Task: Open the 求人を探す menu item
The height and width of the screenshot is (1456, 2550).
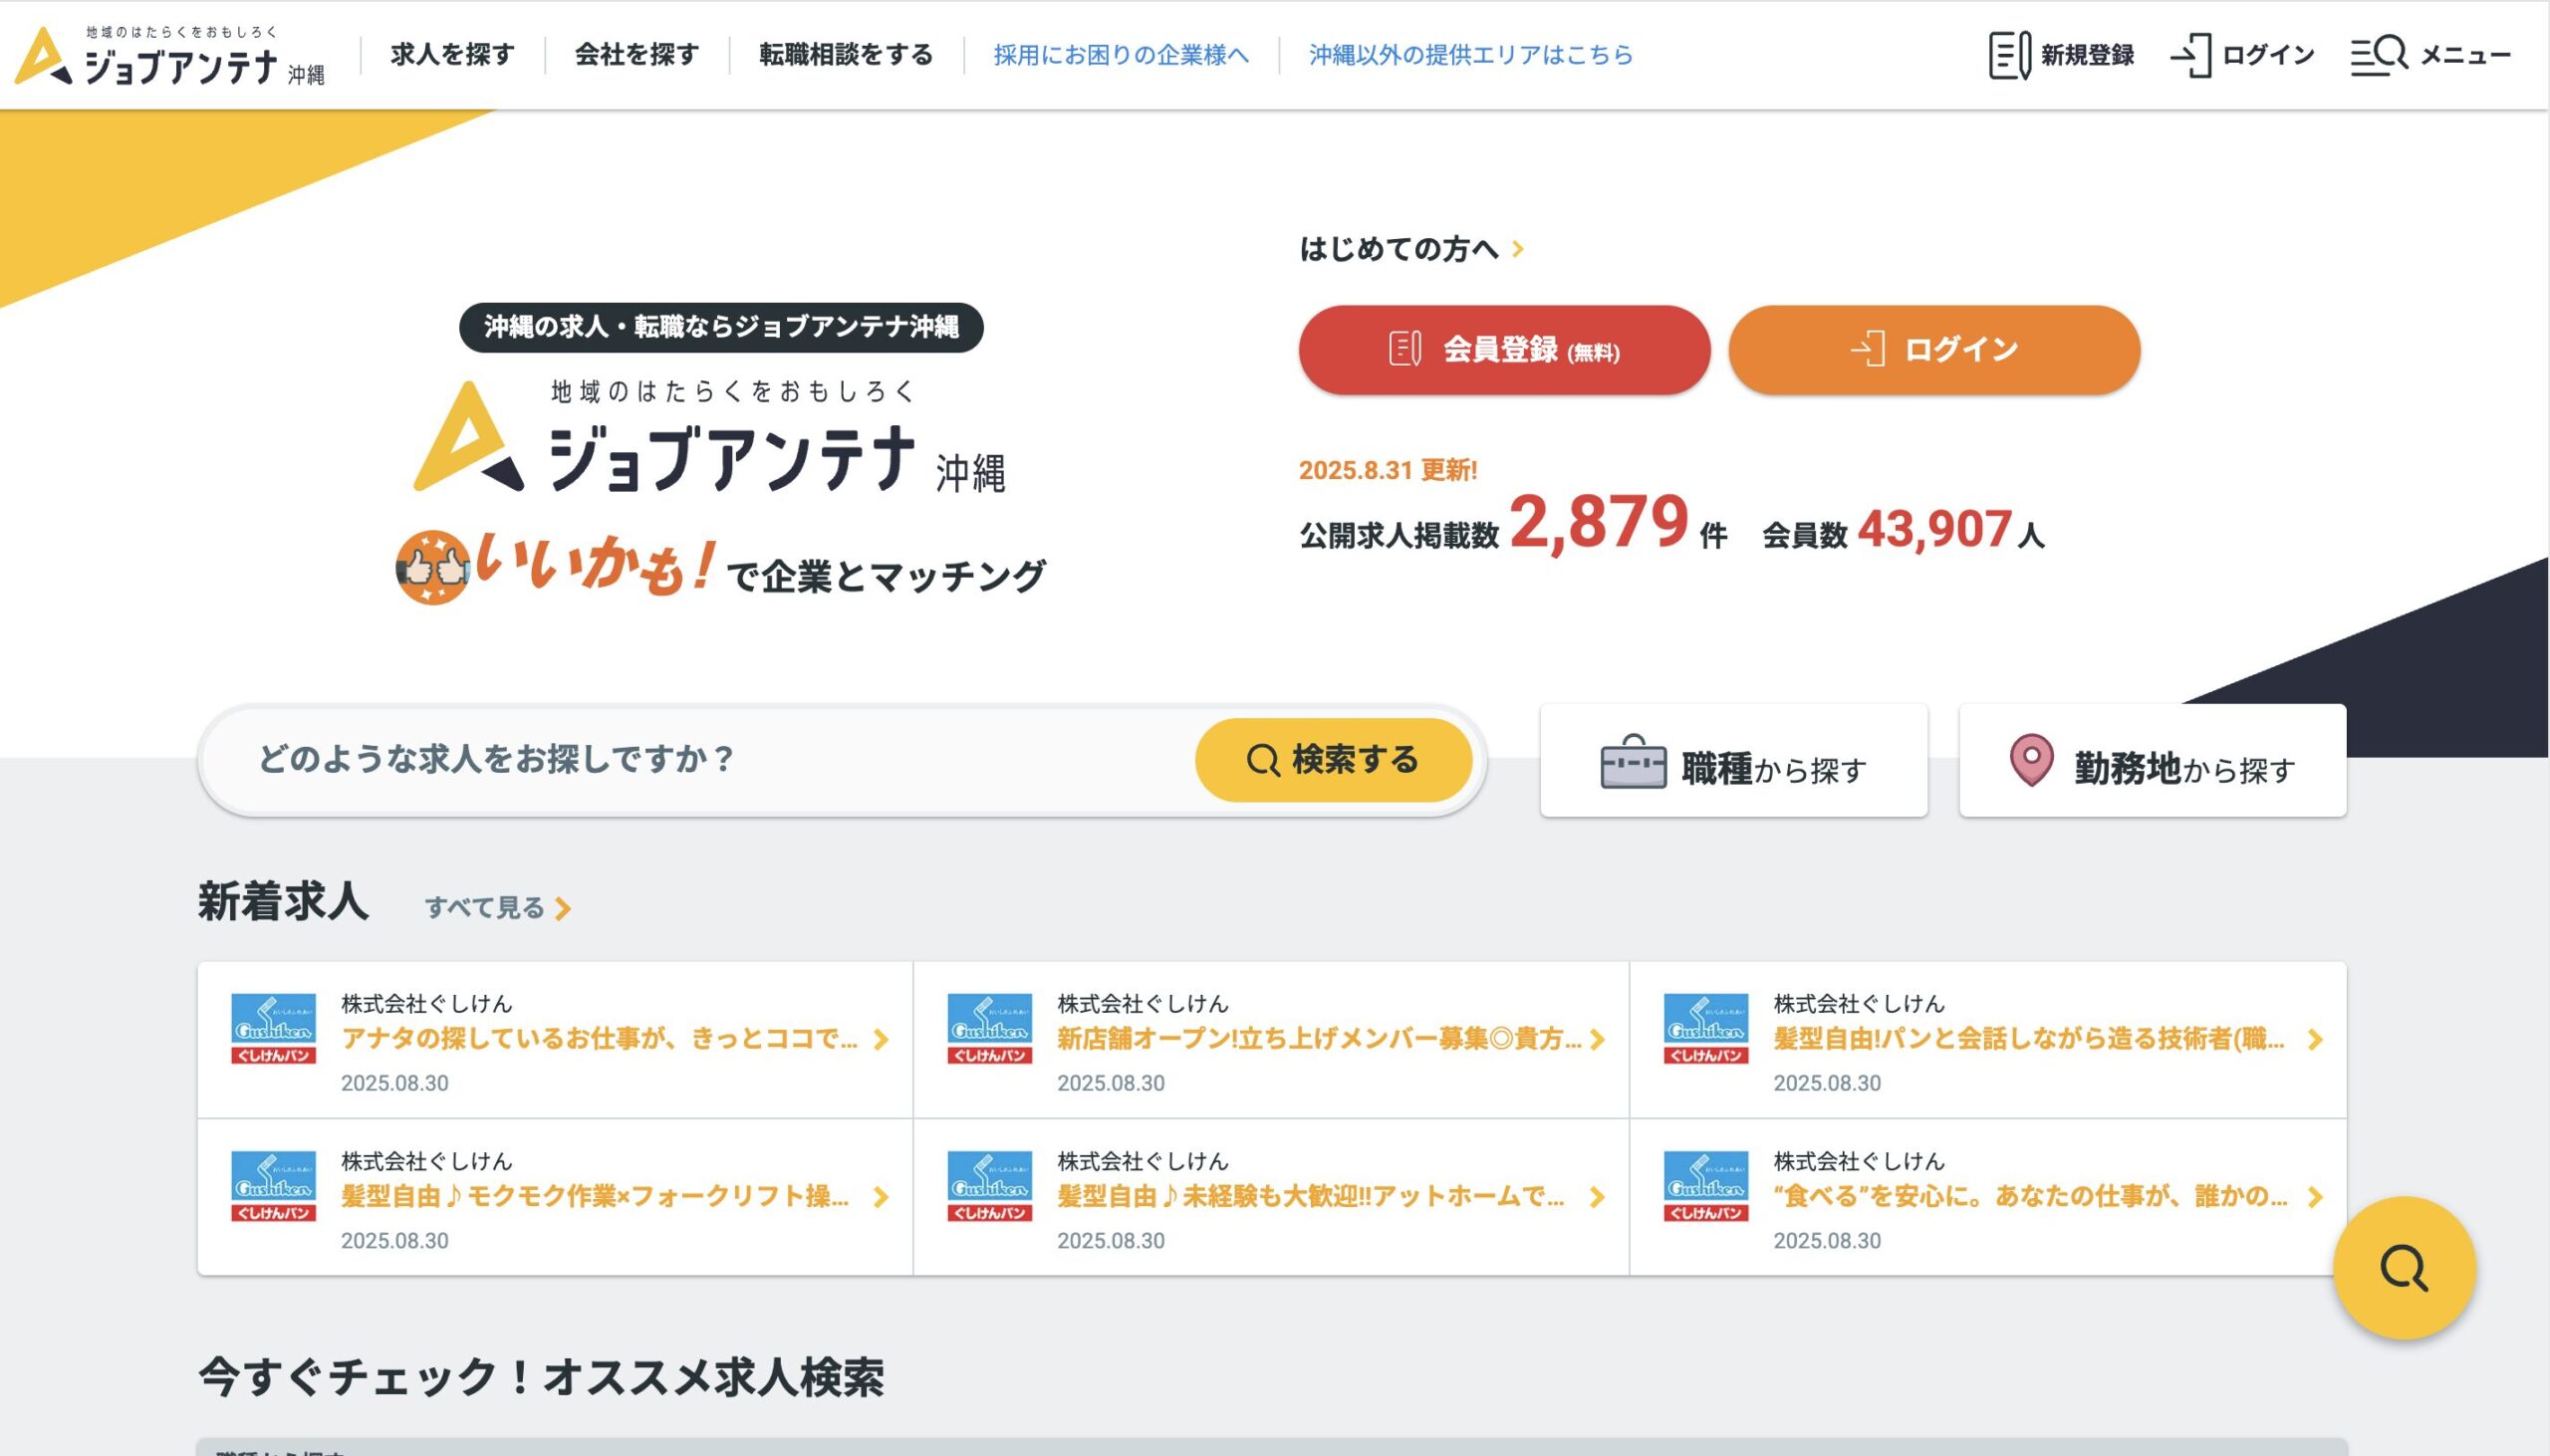Action: tap(452, 55)
